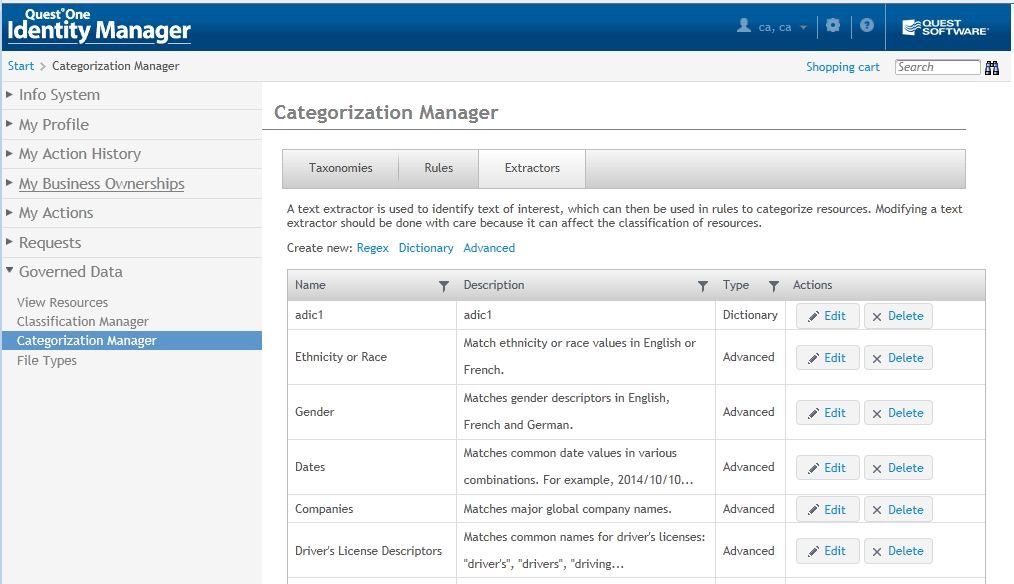This screenshot has height=584, width=1014.
Task: Click into the Search input field
Action: 937,67
